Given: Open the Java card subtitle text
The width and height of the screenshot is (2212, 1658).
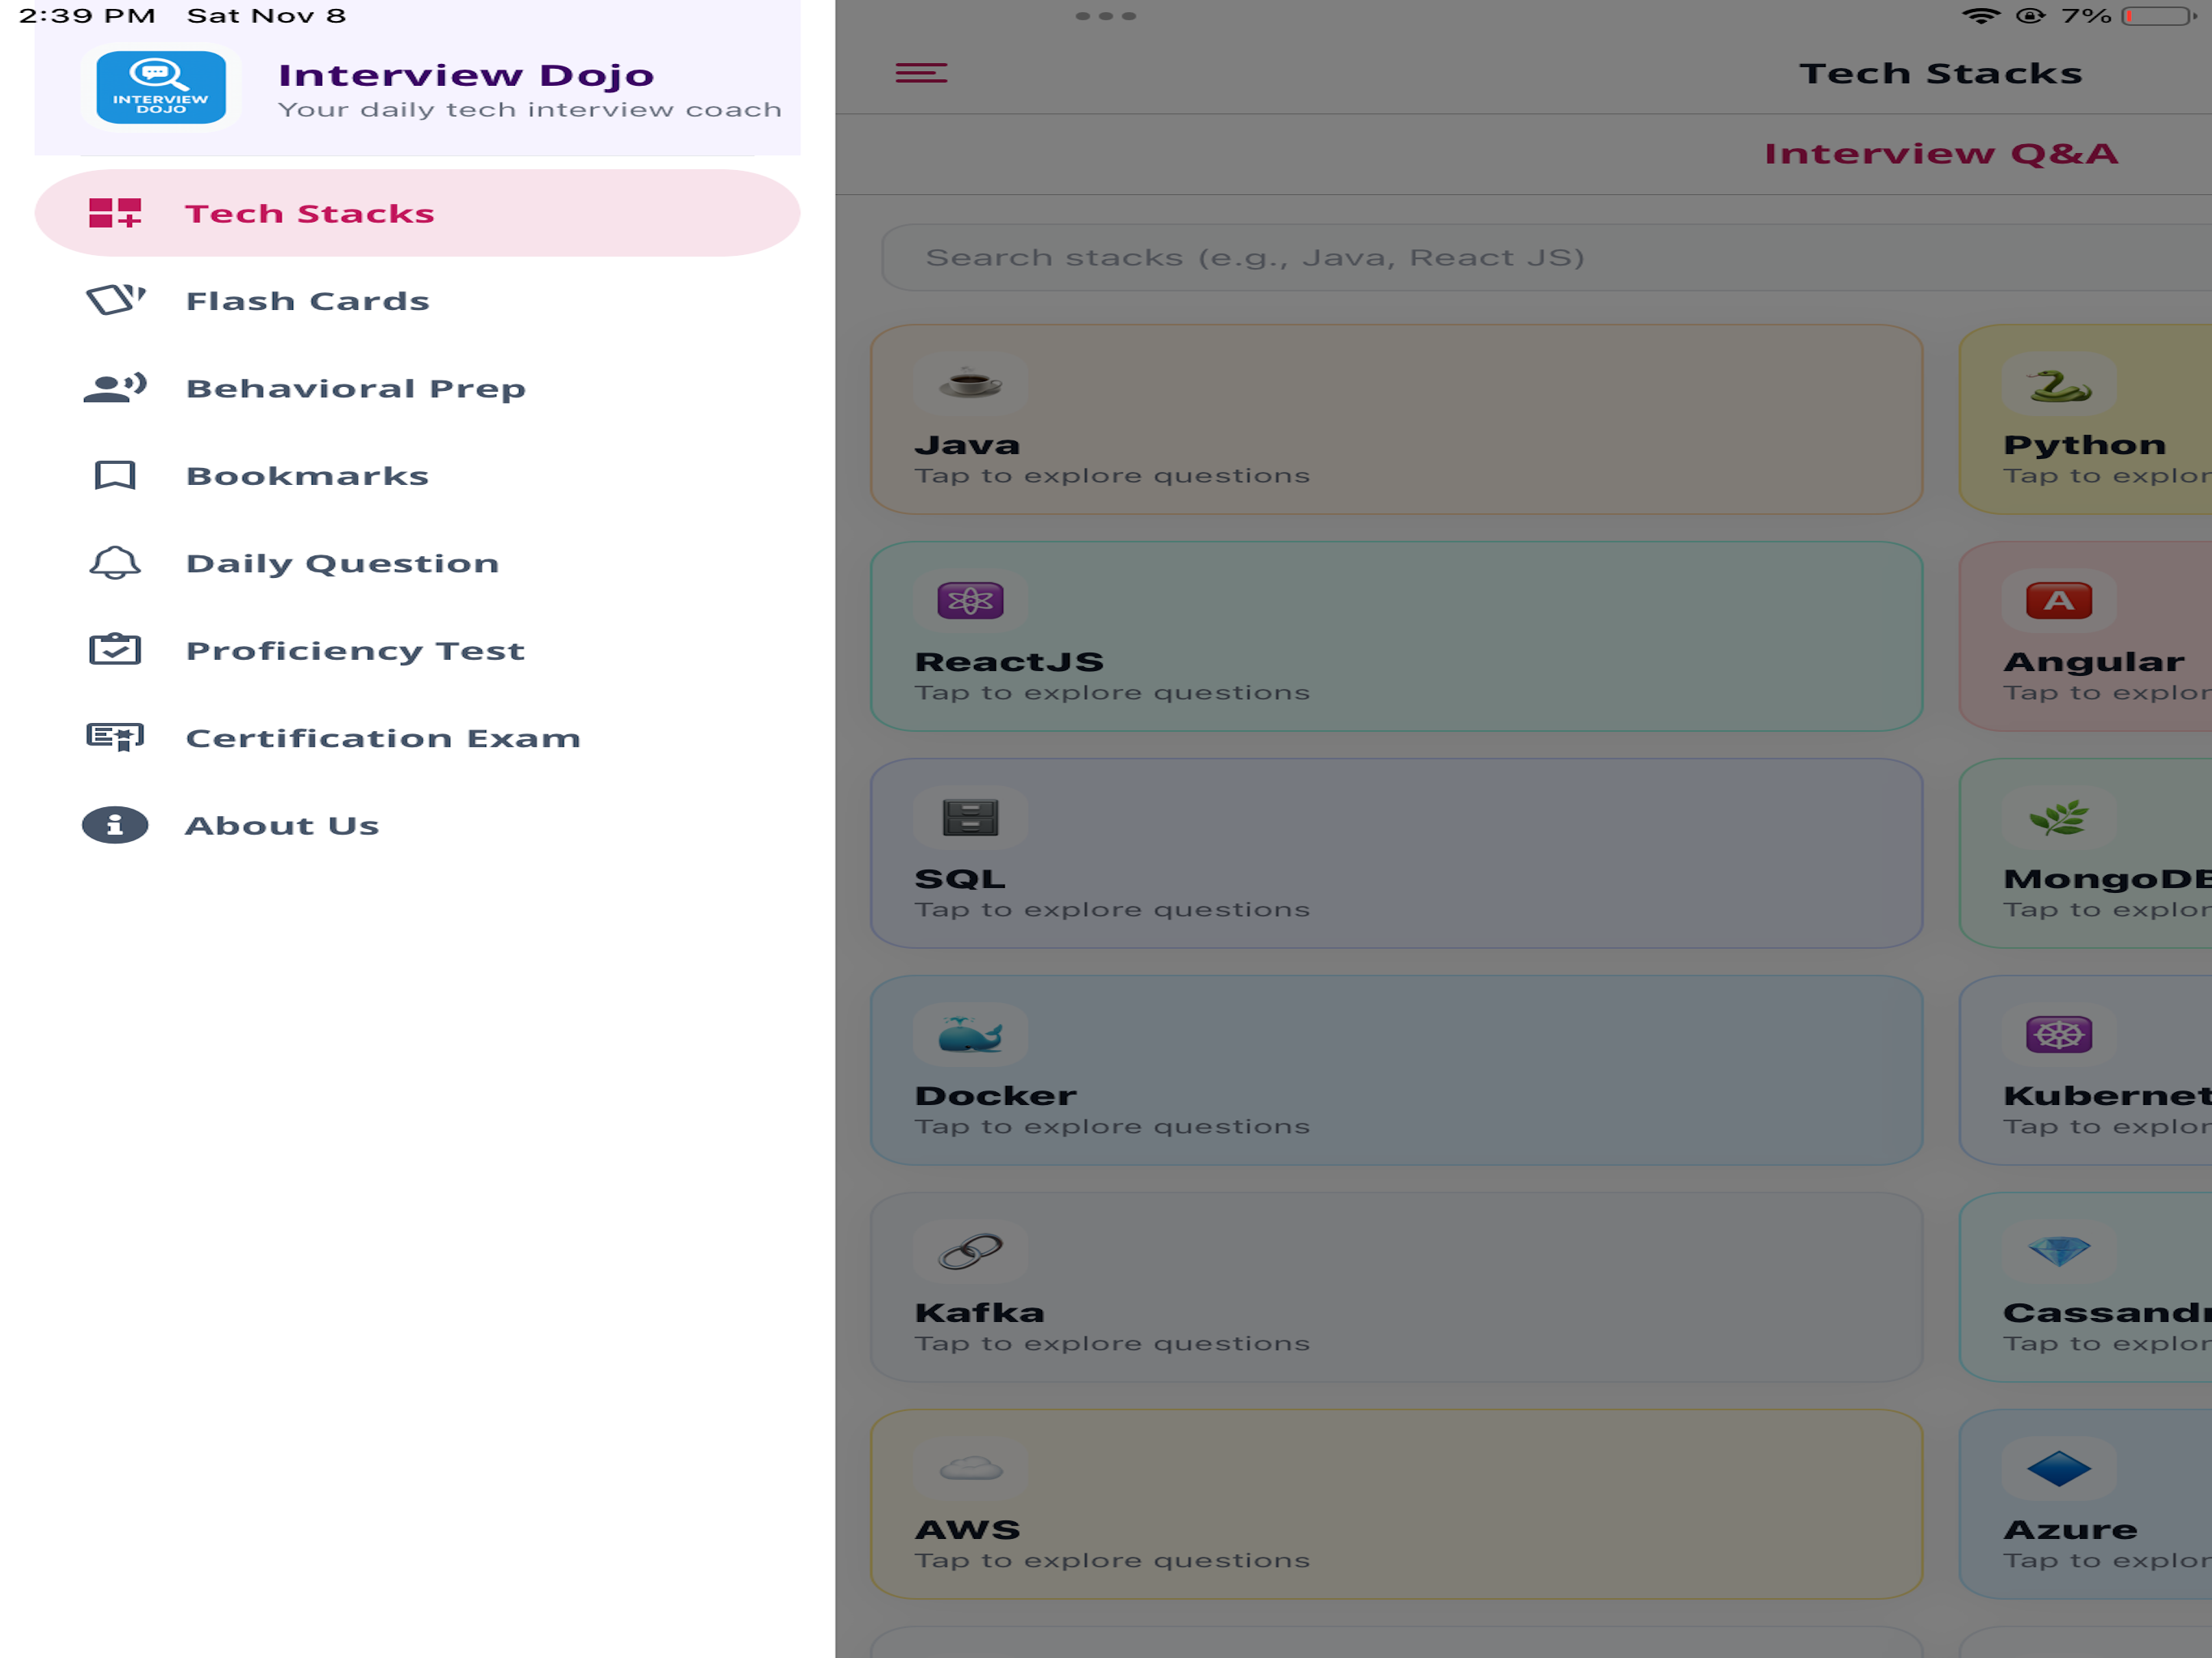Looking at the screenshot, I should [1112, 475].
